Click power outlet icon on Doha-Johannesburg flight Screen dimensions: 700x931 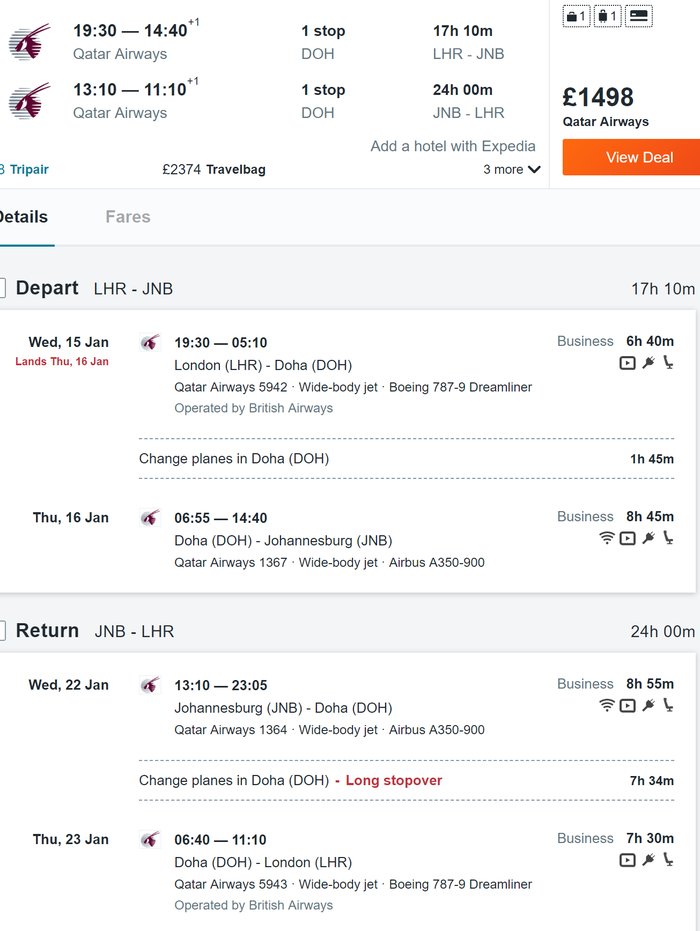(x=648, y=538)
